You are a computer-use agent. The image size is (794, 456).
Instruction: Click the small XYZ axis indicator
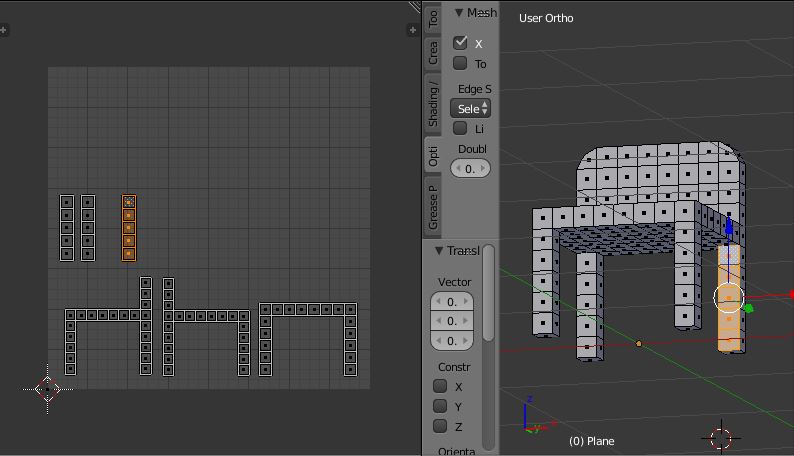(538, 416)
